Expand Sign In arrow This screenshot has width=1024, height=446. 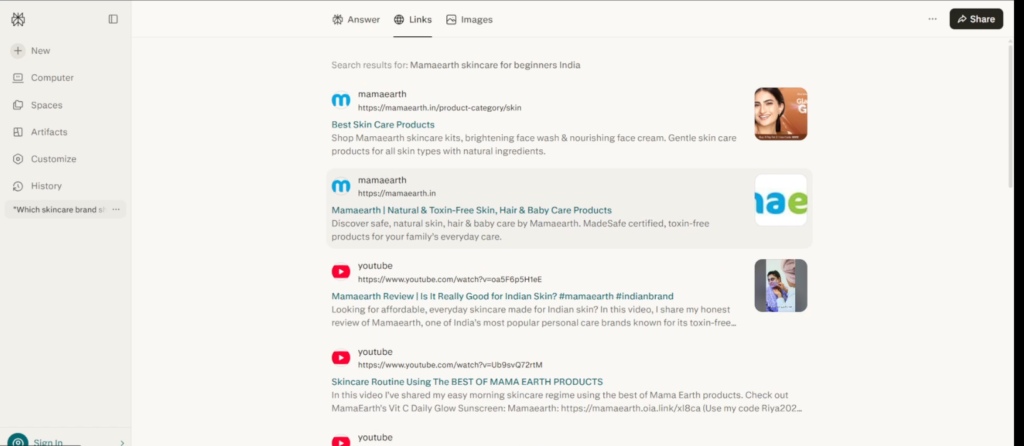point(122,443)
